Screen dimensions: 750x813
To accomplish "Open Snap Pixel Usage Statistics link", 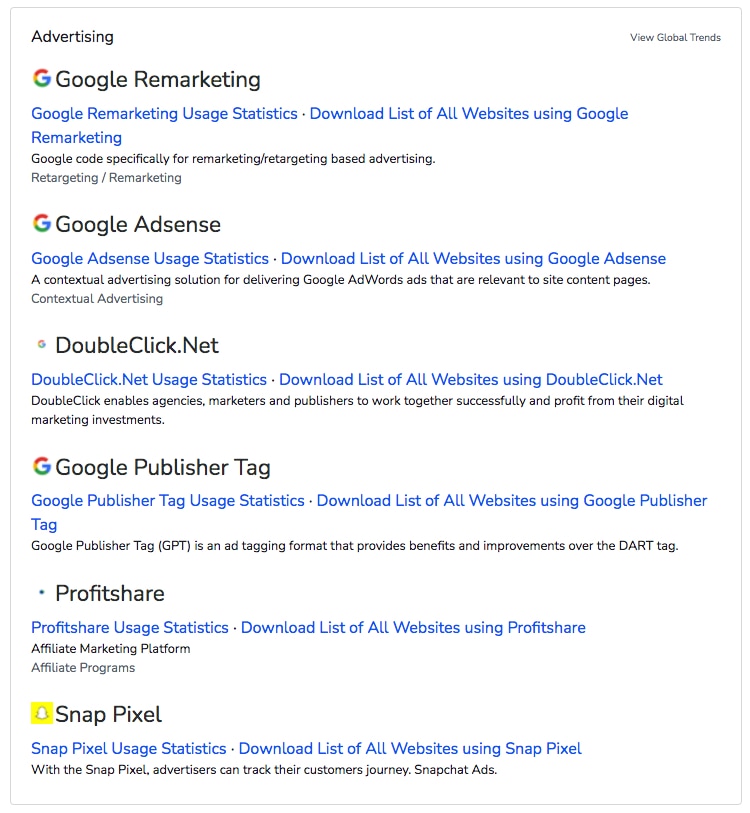I will 129,749.
